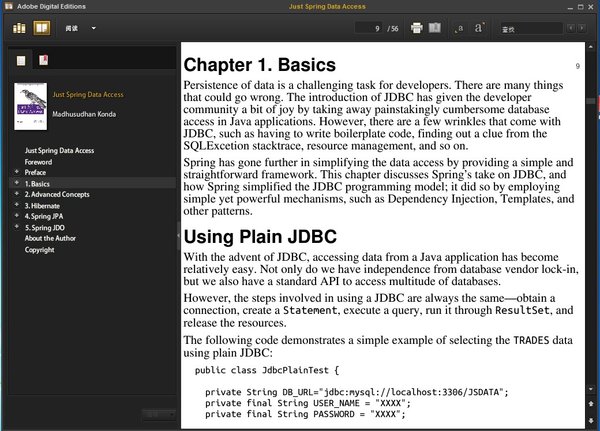Screen dimensions: 600x431
Task: Click the page number 9 margin label
Action: (578, 66)
